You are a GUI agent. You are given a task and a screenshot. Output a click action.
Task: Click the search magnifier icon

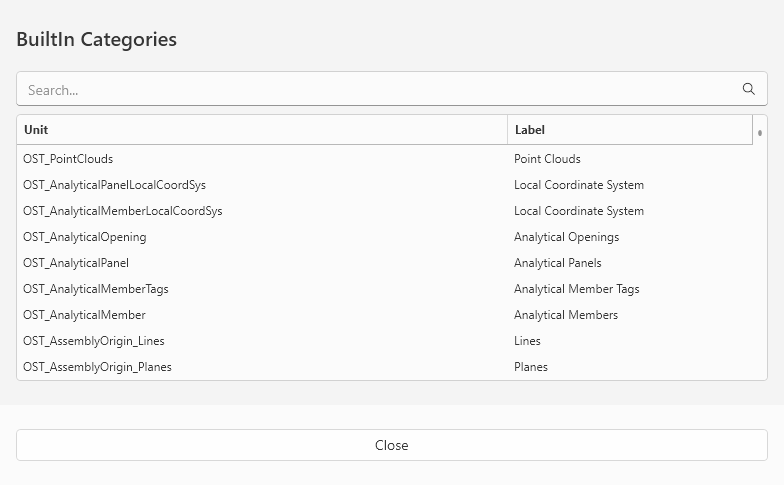click(748, 89)
